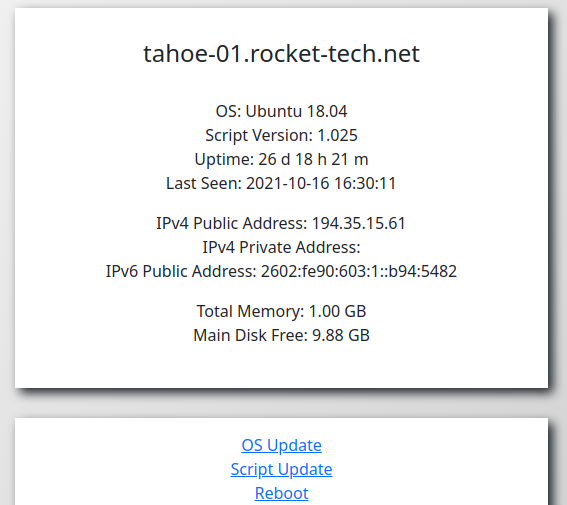Click the Last Seen timestamp line
The width and height of the screenshot is (567, 505).
[281, 183]
